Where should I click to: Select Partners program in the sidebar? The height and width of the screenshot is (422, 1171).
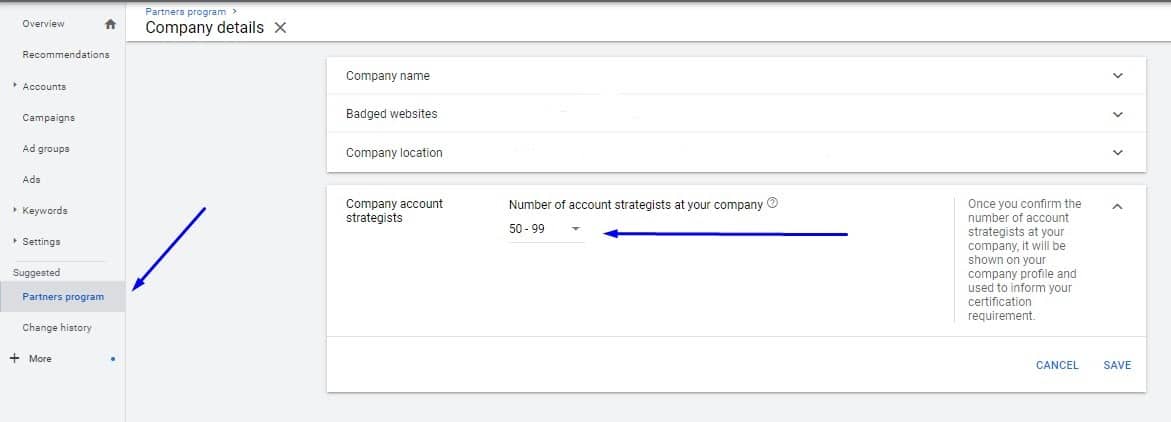pyautogui.click(x=63, y=297)
